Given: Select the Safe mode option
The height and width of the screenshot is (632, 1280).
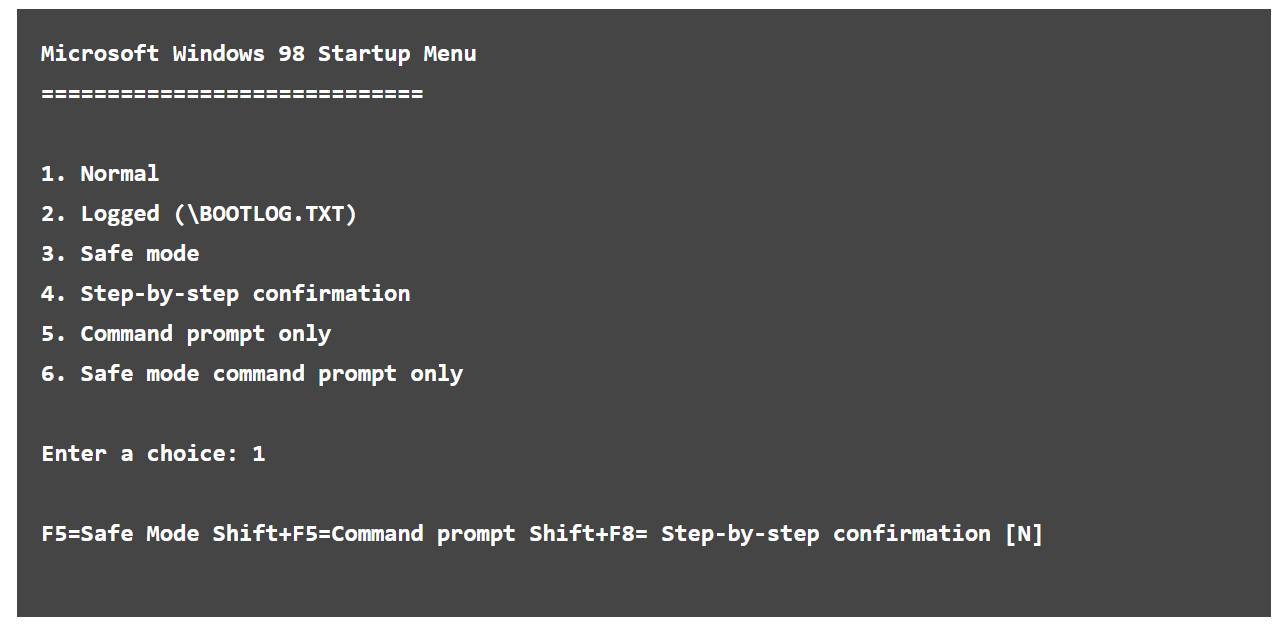Looking at the screenshot, I should [139, 254].
